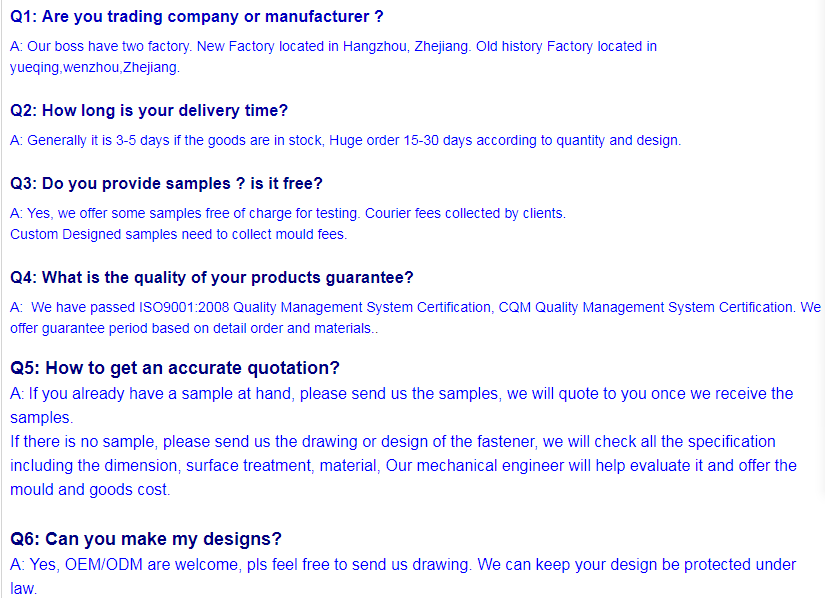Click the Q1 trading company or manufacturer heading

[197, 17]
